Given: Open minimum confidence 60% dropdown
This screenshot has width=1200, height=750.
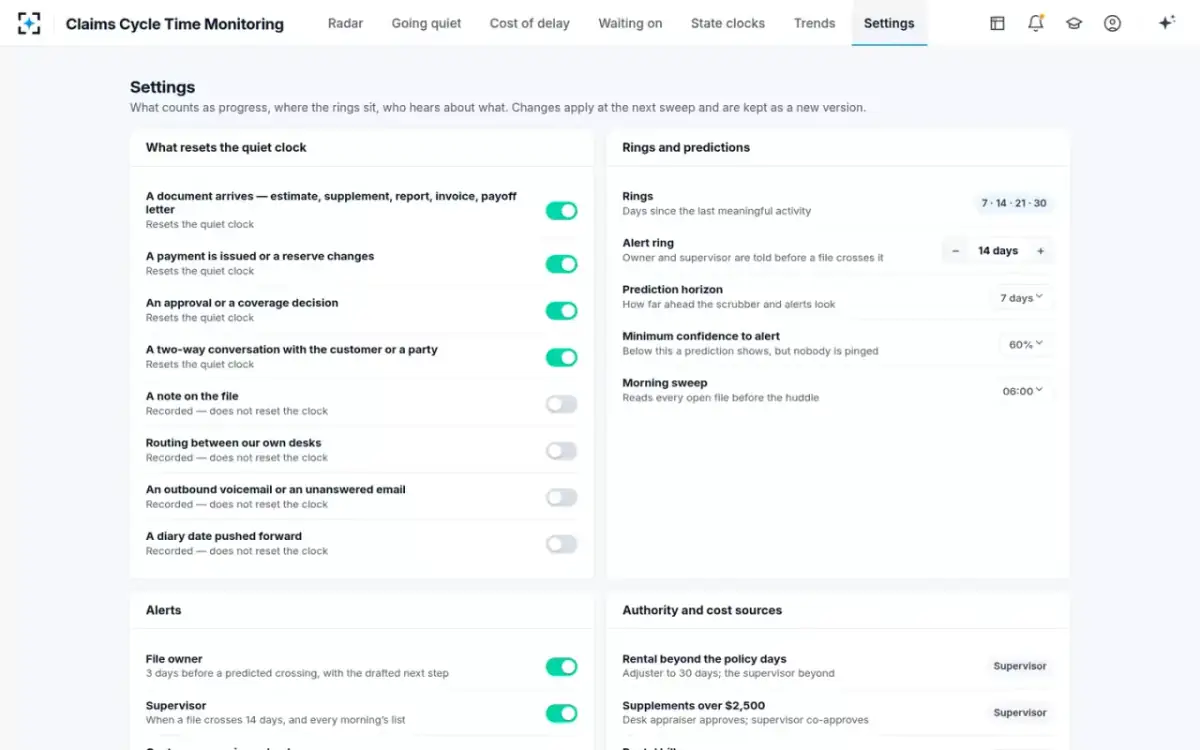Looking at the screenshot, I should point(1025,344).
